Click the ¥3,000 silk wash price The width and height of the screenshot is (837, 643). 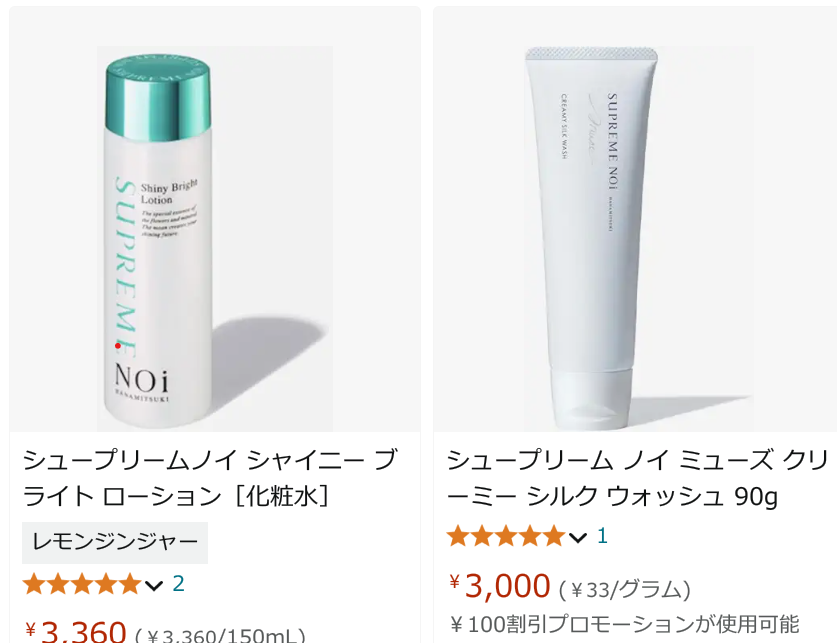point(500,585)
